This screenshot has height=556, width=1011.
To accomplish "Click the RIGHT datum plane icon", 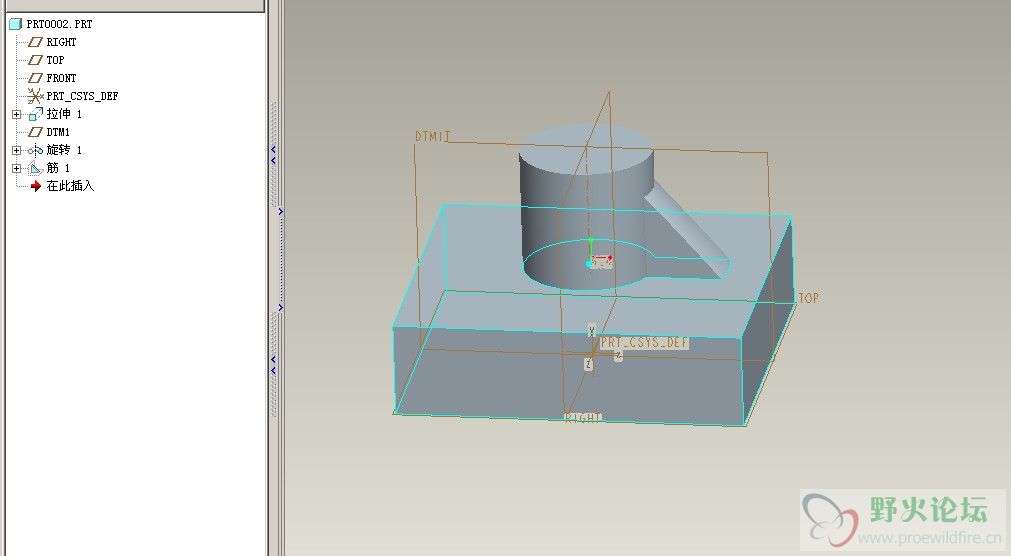I will point(35,42).
